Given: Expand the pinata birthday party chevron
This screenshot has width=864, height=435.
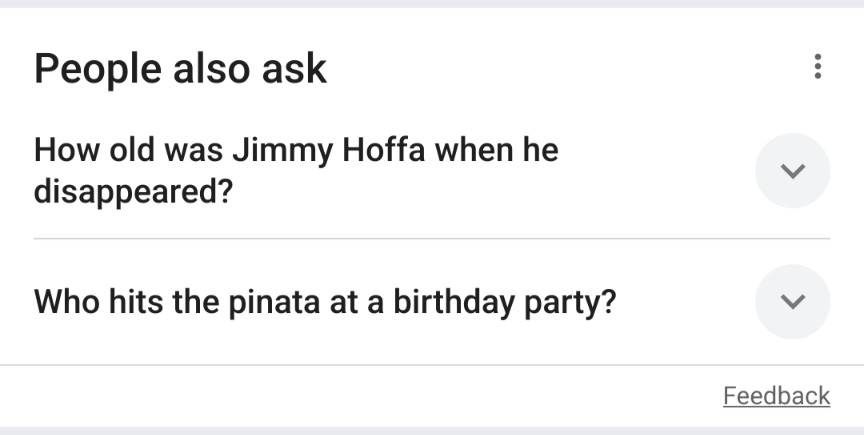Looking at the screenshot, I should pyautogui.click(x=792, y=301).
